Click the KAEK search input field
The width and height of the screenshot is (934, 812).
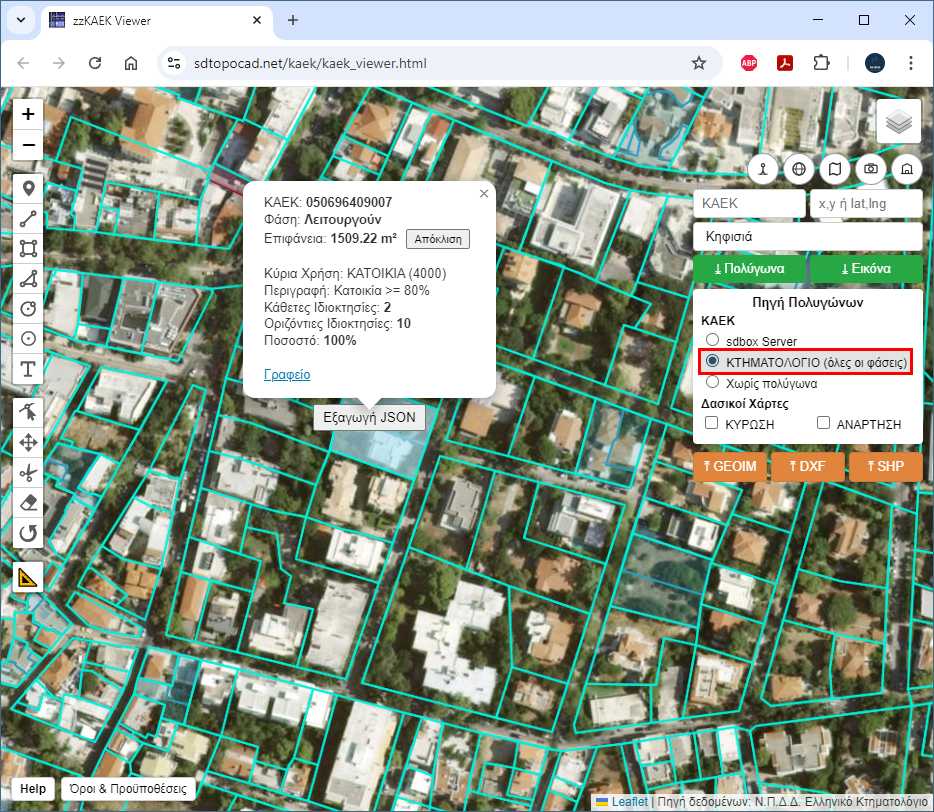(748, 203)
